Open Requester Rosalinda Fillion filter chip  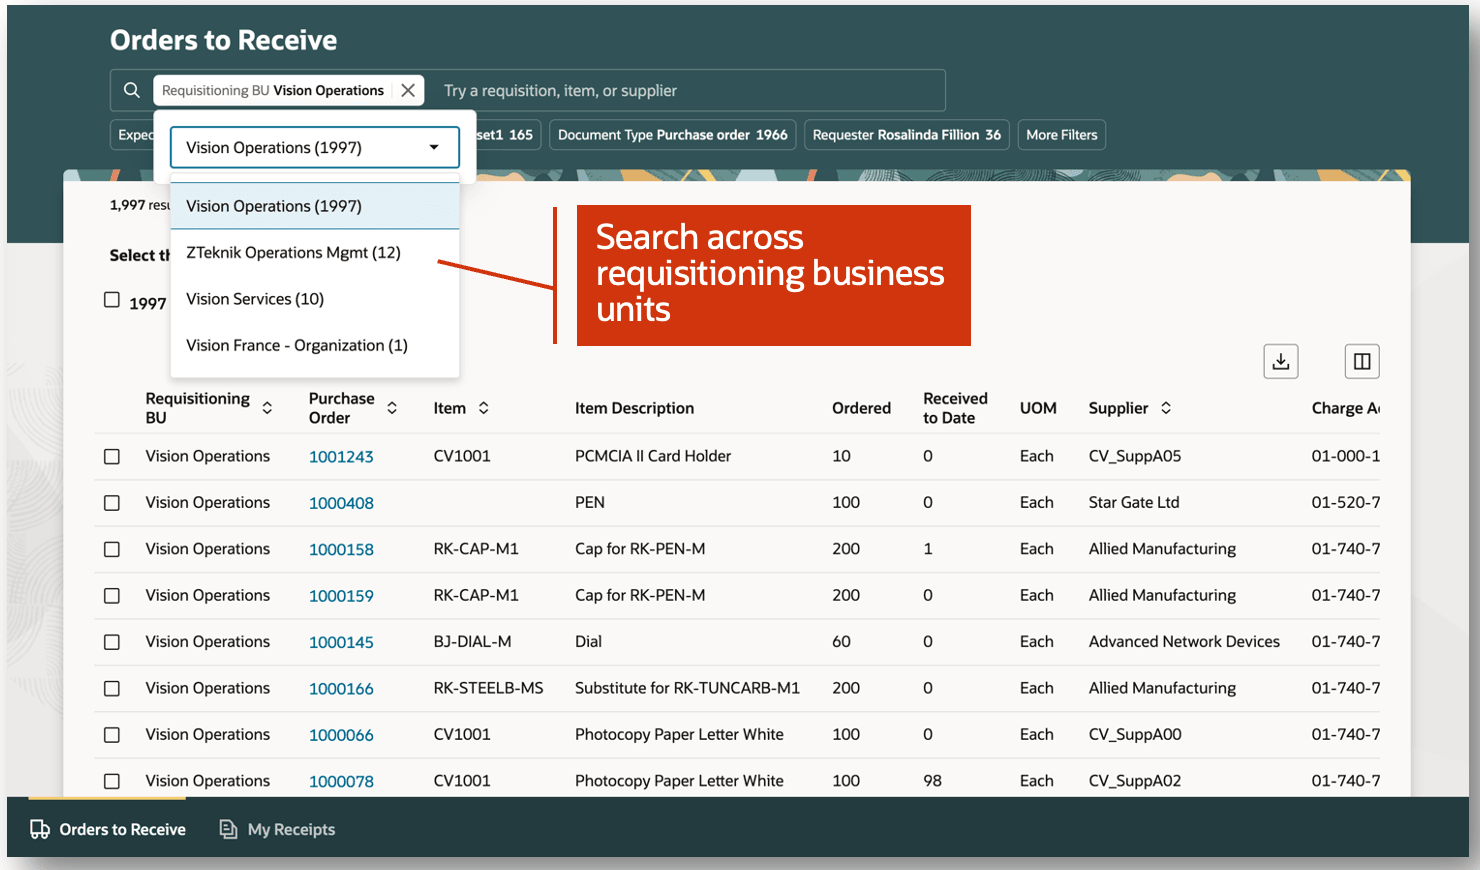tap(907, 135)
